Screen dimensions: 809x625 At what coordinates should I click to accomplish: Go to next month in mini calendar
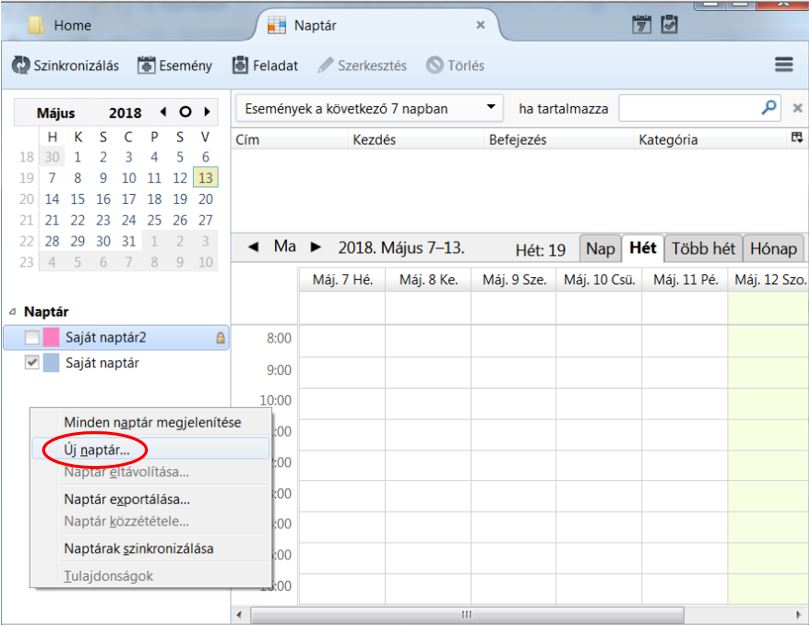tap(206, 113)
